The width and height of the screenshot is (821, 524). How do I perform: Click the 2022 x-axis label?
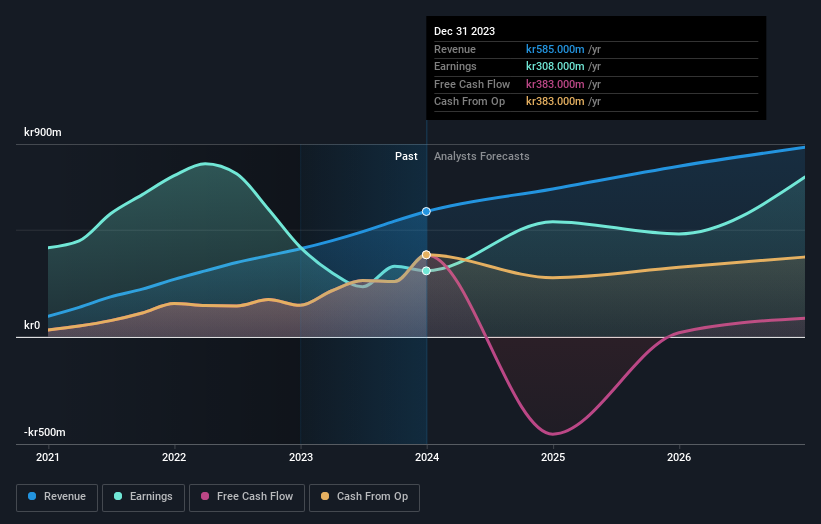tap(174, 458)
